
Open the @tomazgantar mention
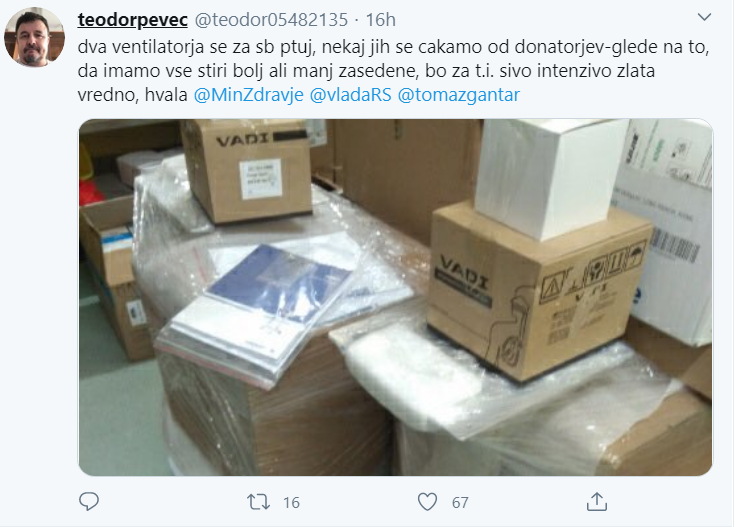click(x=458, y=95)
